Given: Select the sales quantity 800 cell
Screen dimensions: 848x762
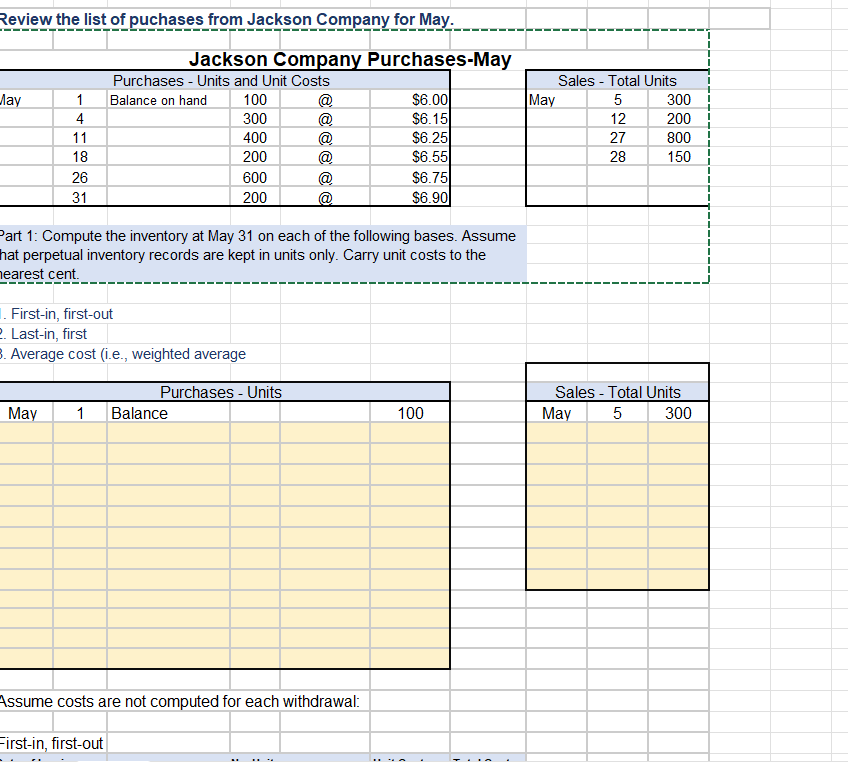Looking at the screenshot, I should 678,138.
